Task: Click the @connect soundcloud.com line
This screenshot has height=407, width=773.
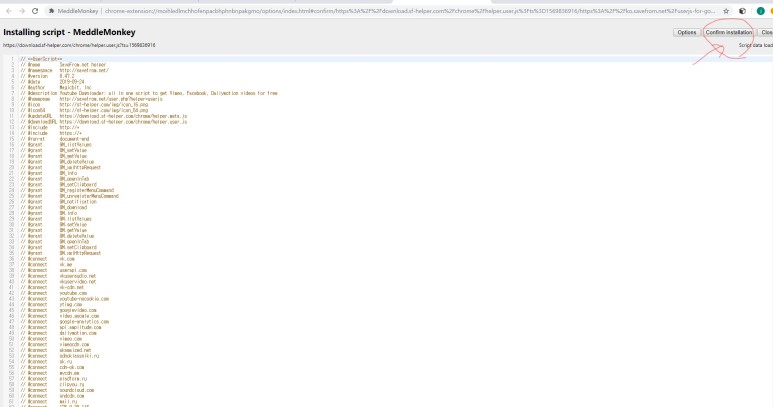Action: (x=57, y=390)
